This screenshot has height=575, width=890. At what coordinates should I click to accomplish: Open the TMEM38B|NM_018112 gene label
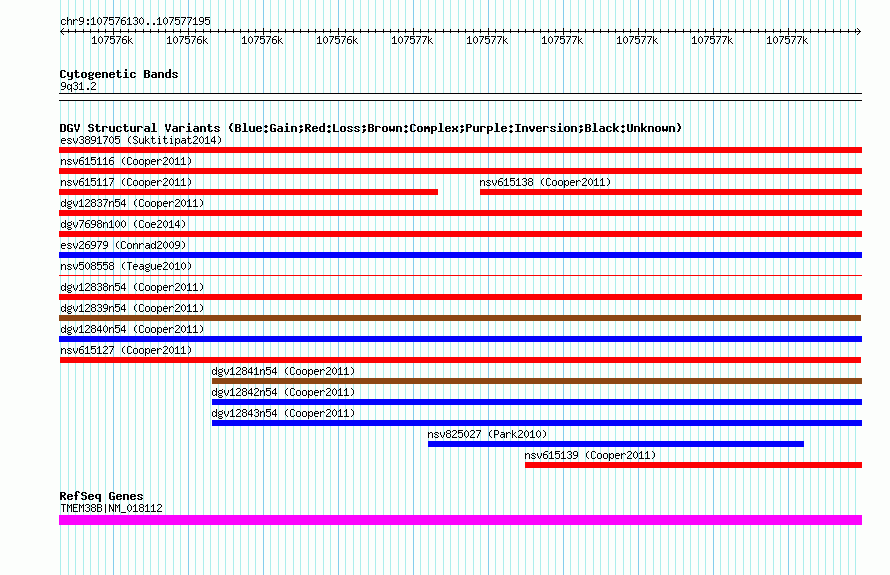(111, 508)
